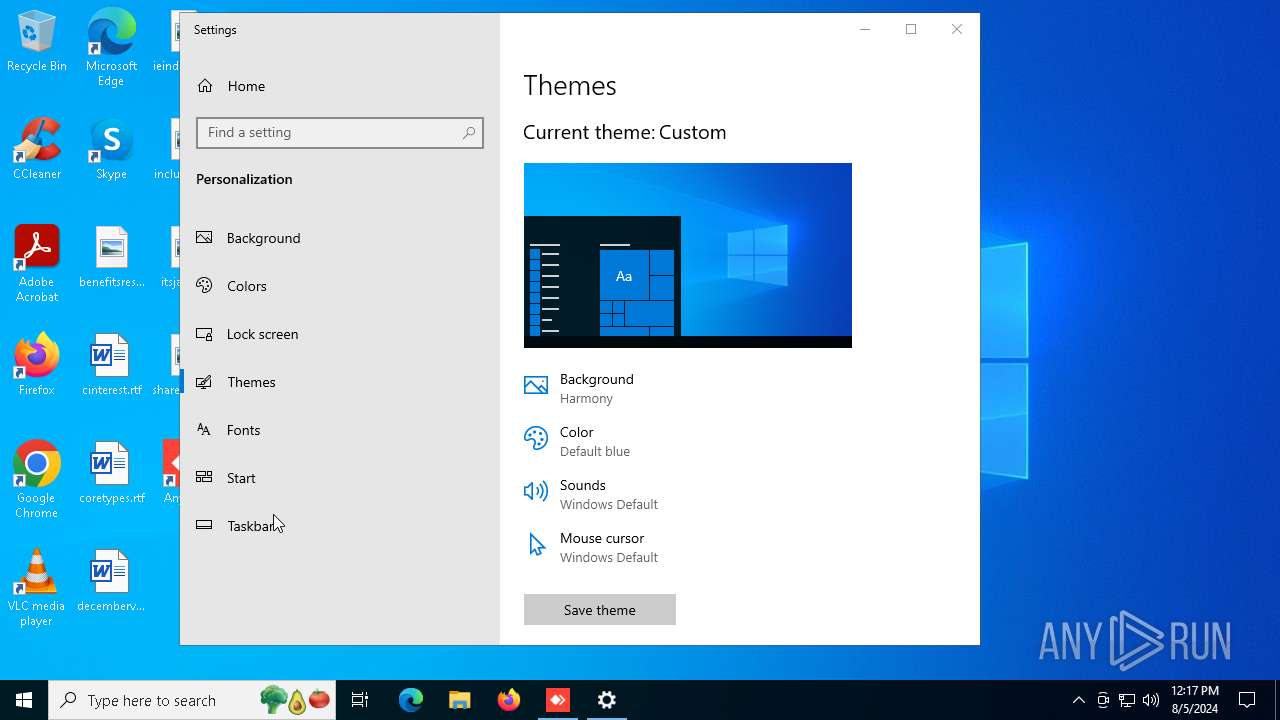Select the Google Chrome desktop shortcut
1280x720 pixels.
(x=37, y=480)
